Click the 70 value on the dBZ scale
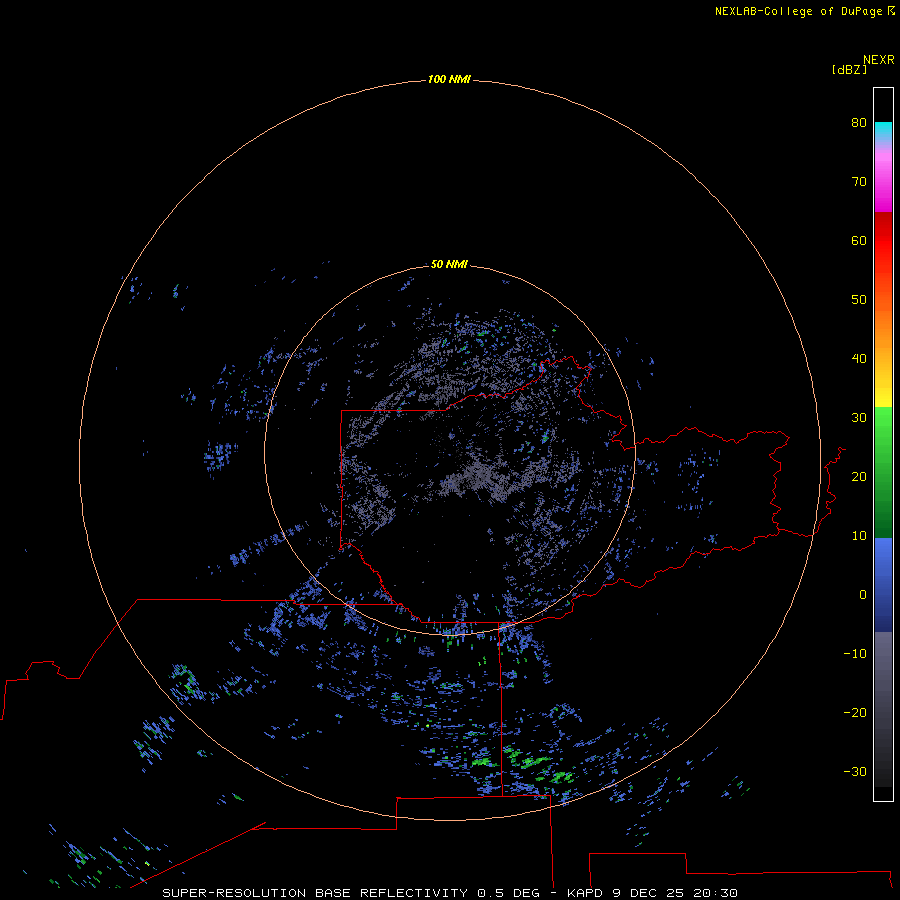This screenshot has height=900, width=900. tap(859, 181)
